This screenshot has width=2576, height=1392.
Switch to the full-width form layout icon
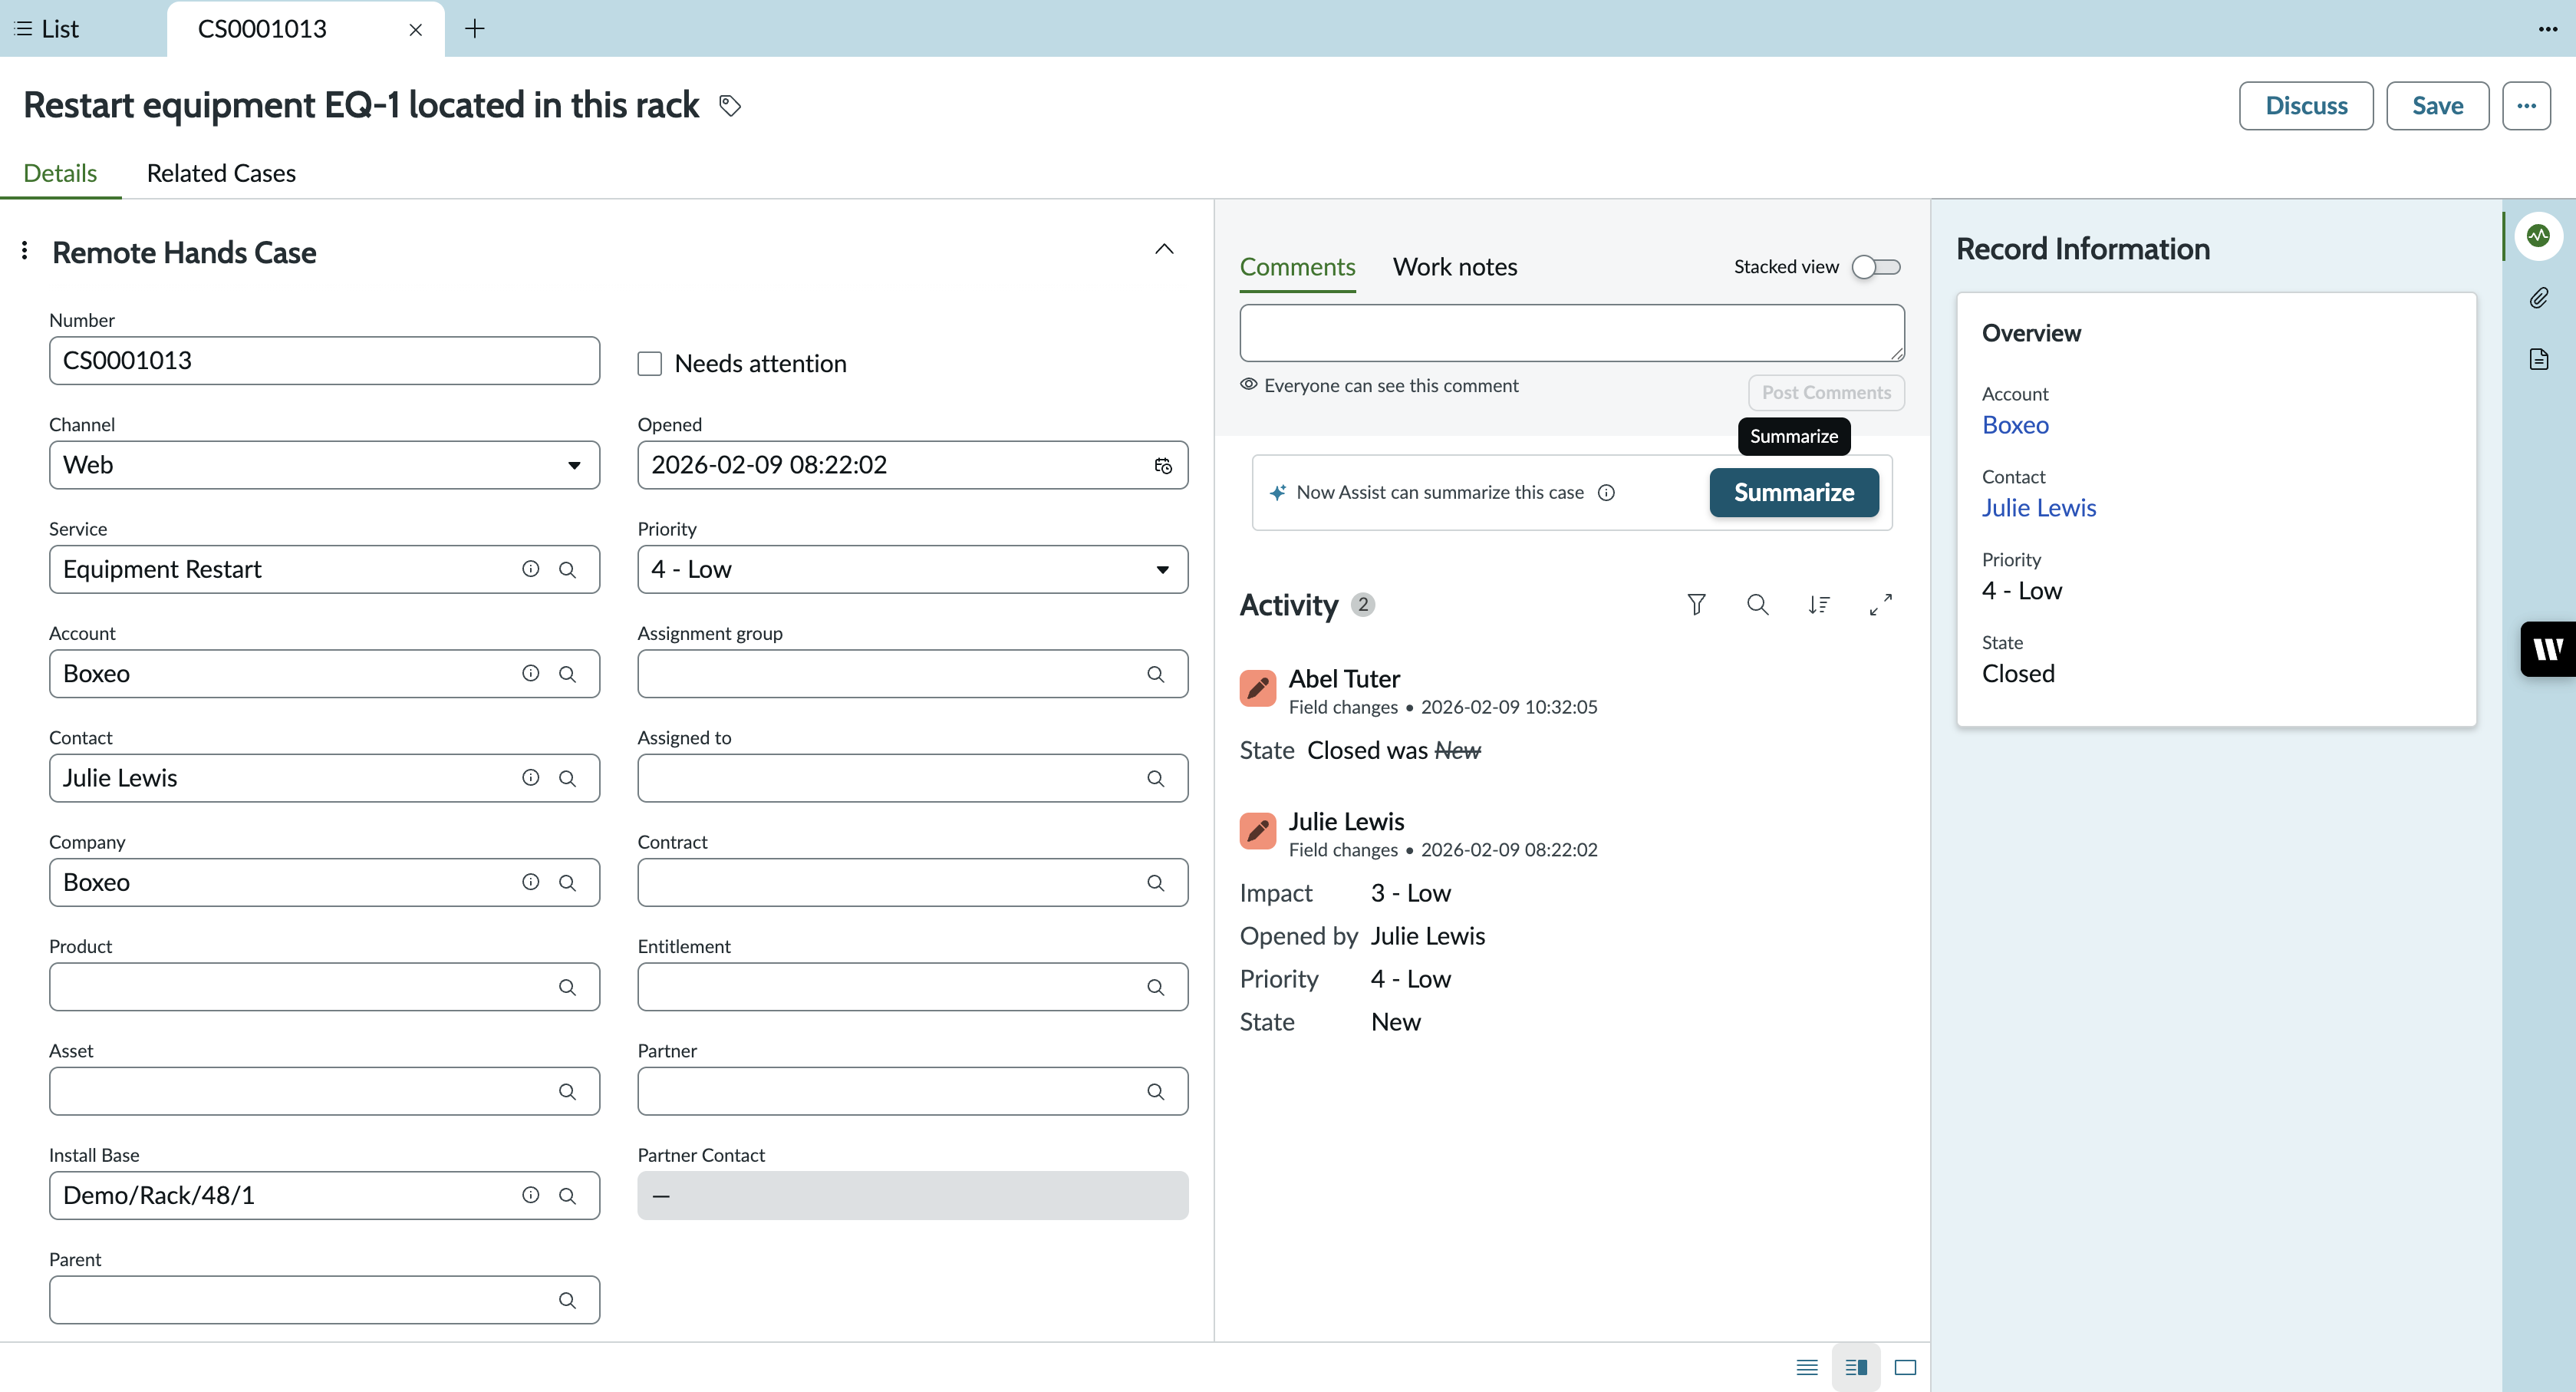[x=1807, y=1367]
